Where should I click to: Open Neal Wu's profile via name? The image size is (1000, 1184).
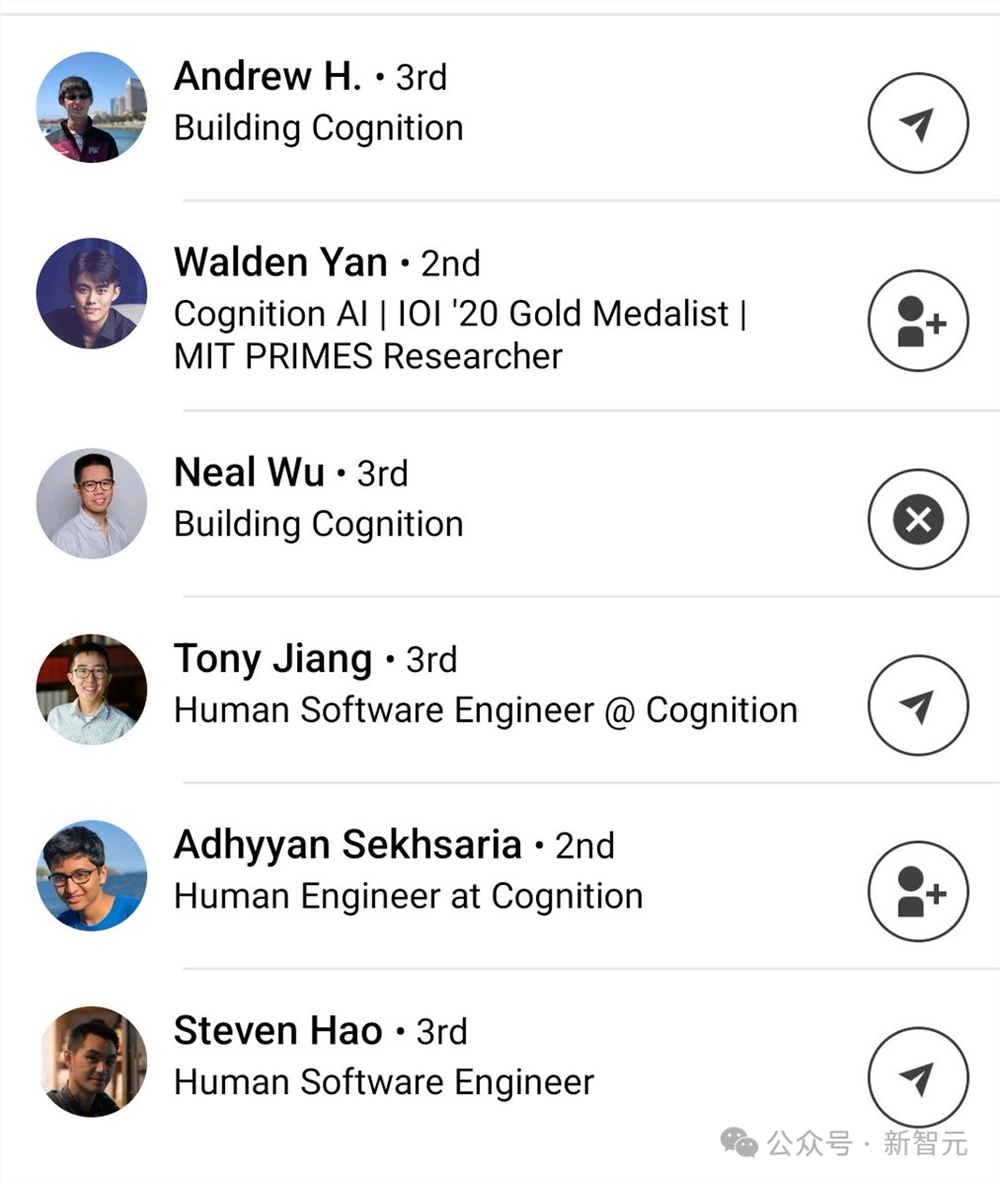(x=248, y=472)
